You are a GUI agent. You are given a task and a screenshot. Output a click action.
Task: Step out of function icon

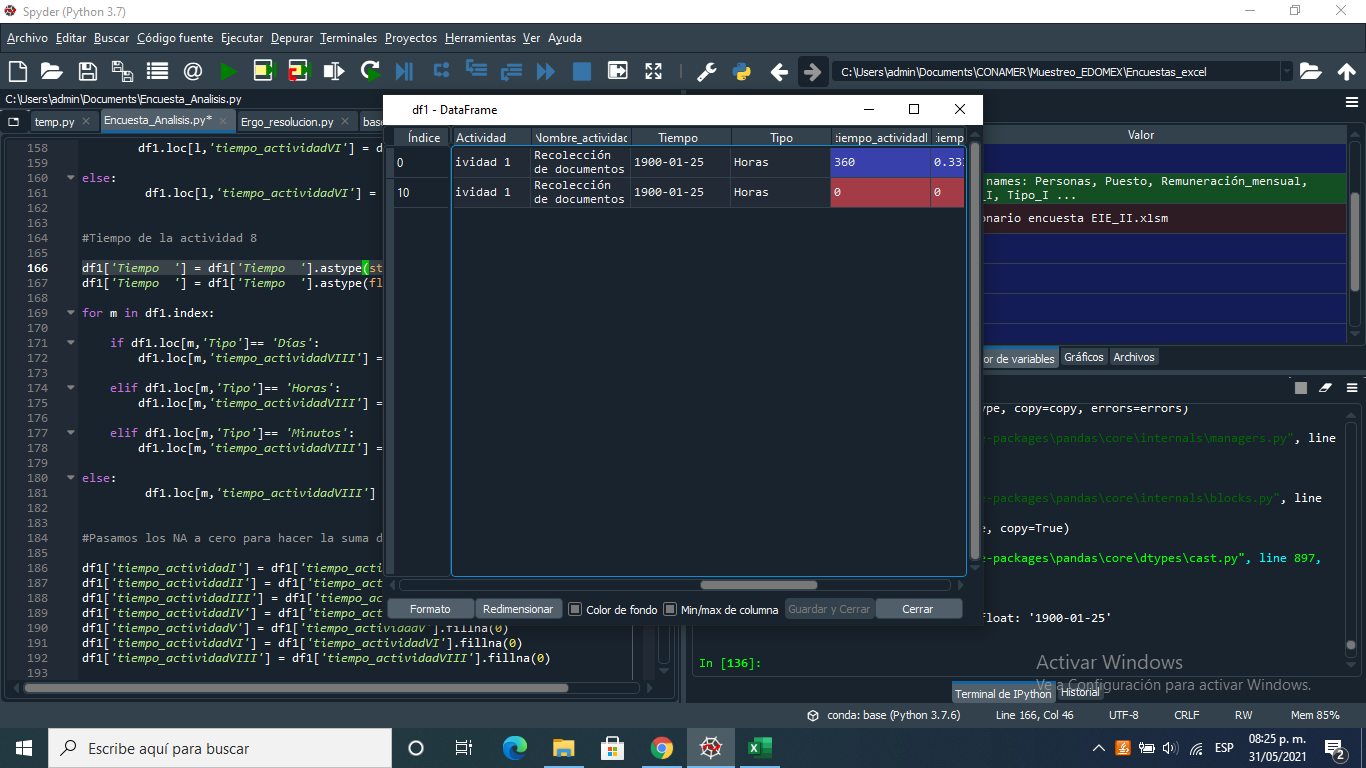511,71
